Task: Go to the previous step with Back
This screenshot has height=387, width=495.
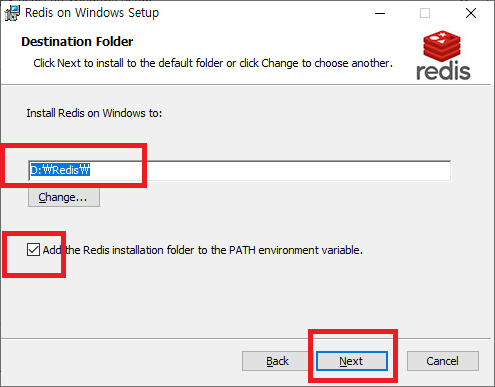Action: (x=277, y=361)
